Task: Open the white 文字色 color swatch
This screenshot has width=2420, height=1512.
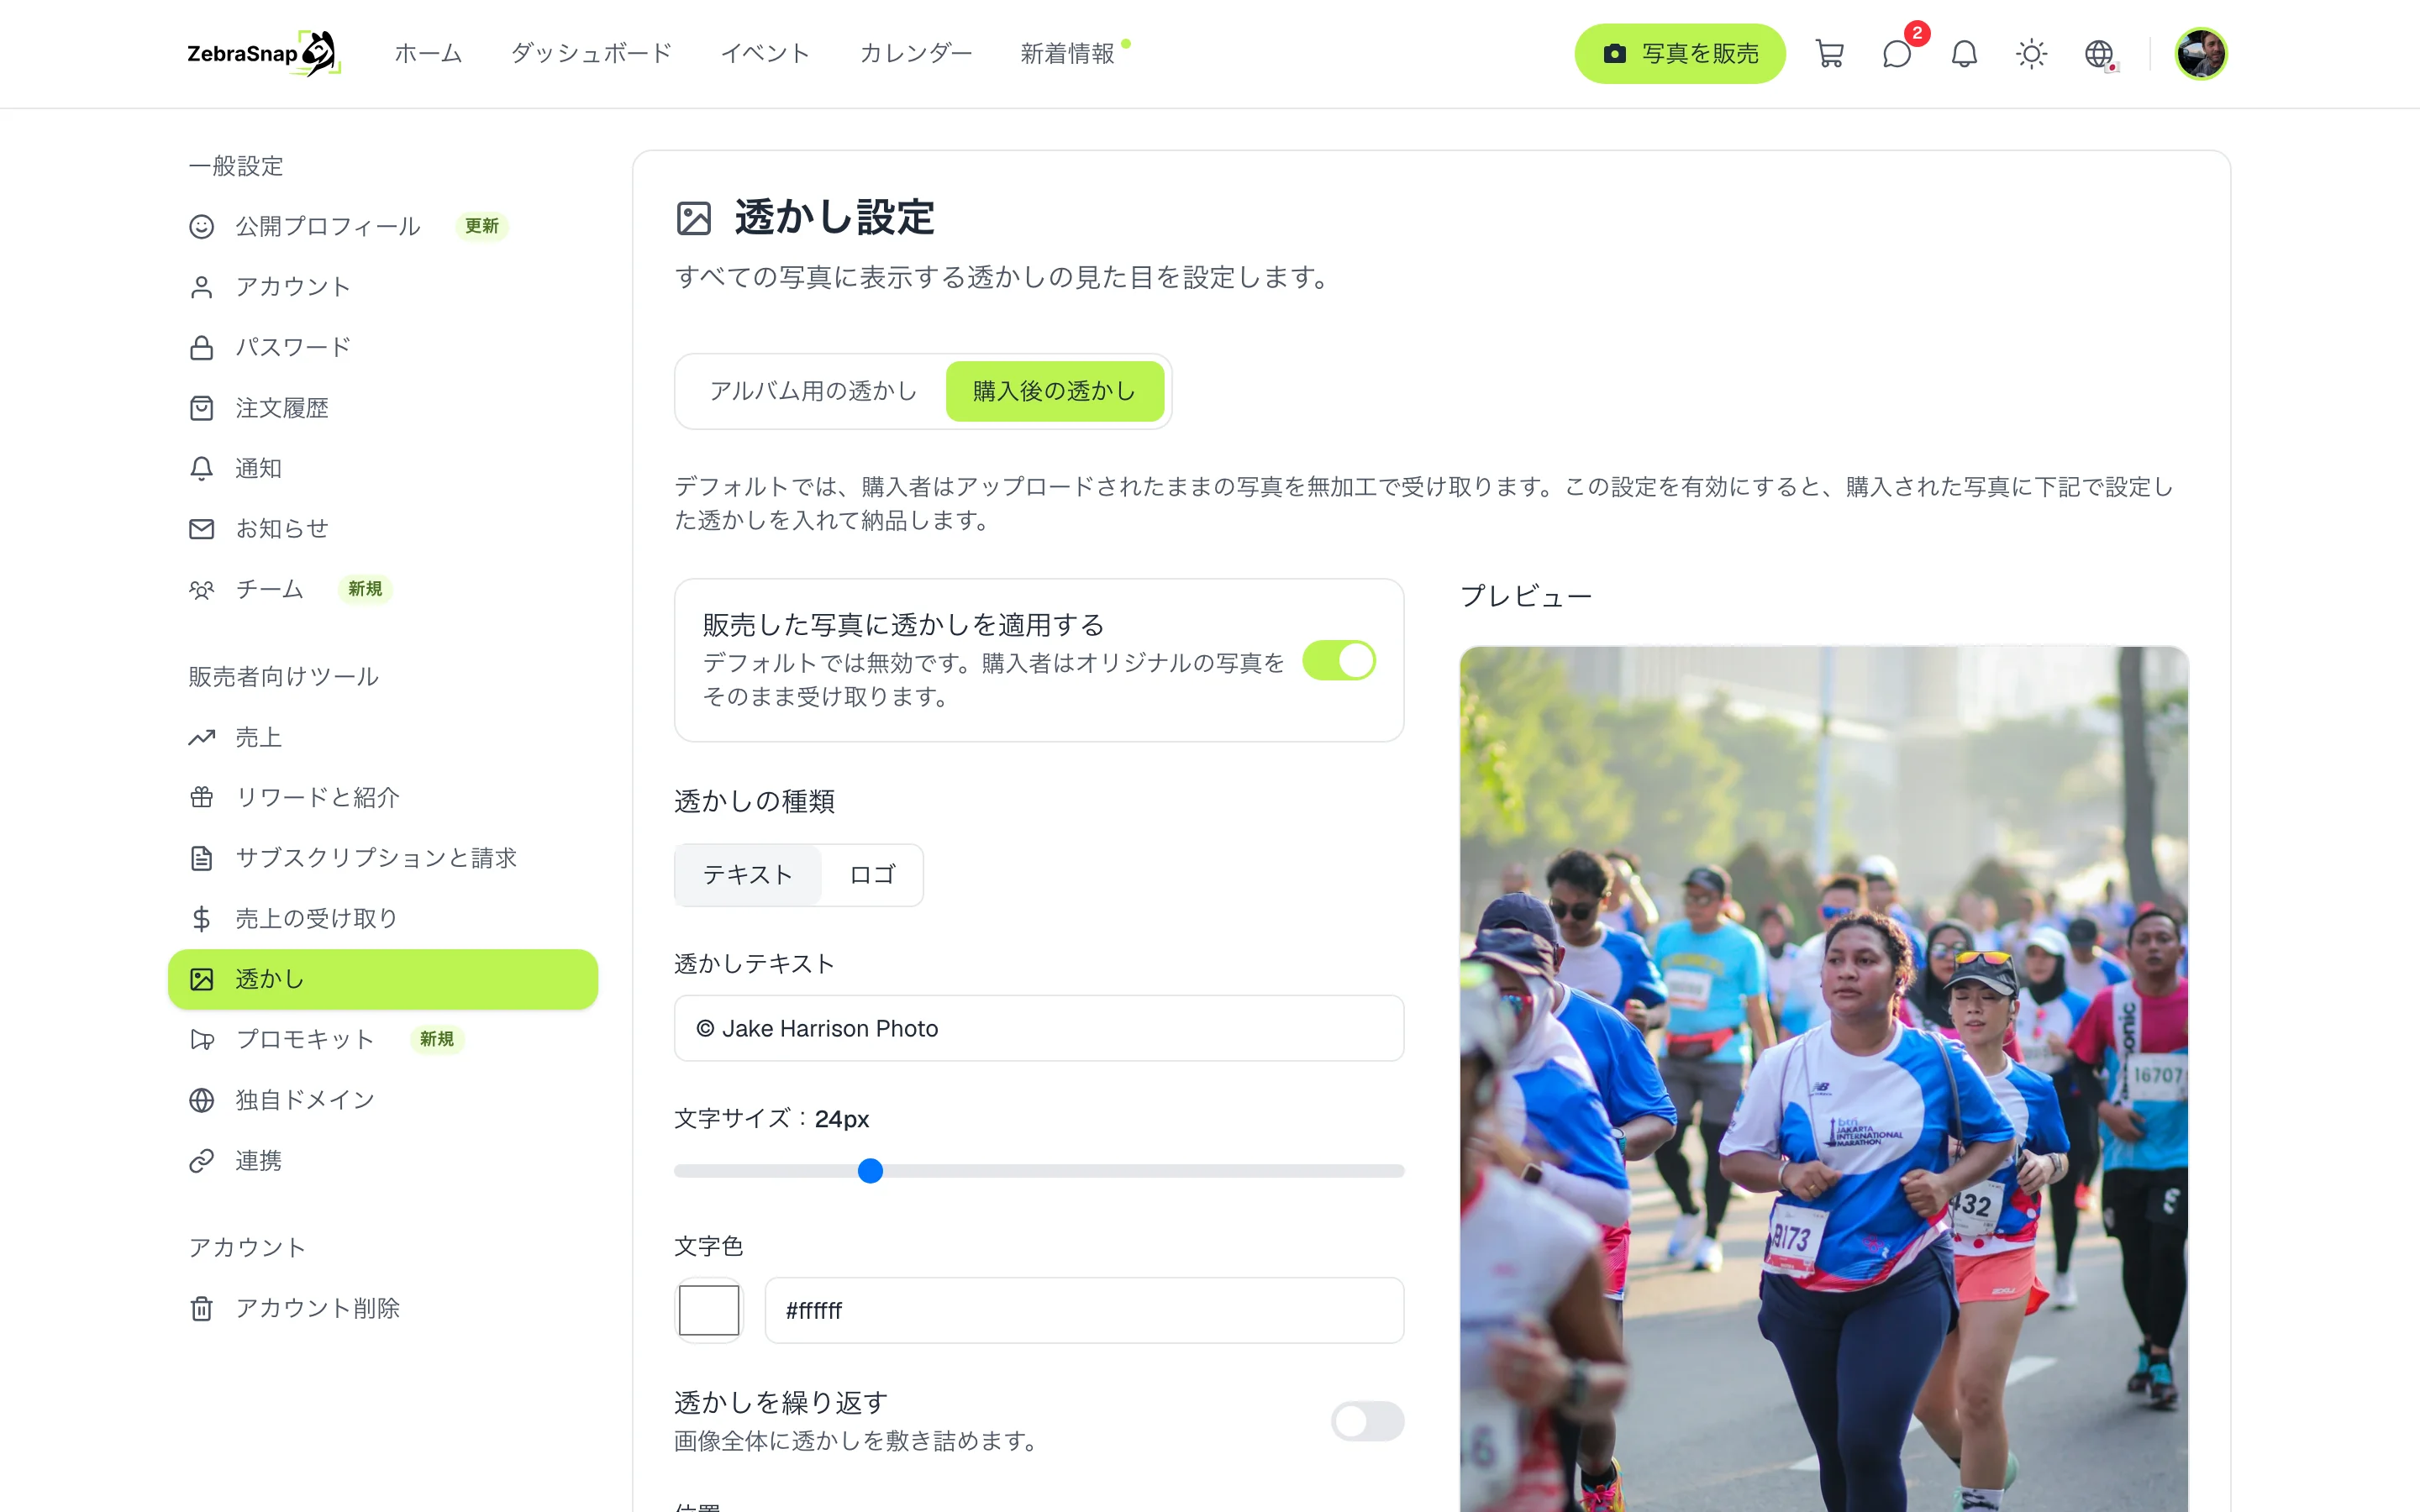Action: click(709, 1310)
